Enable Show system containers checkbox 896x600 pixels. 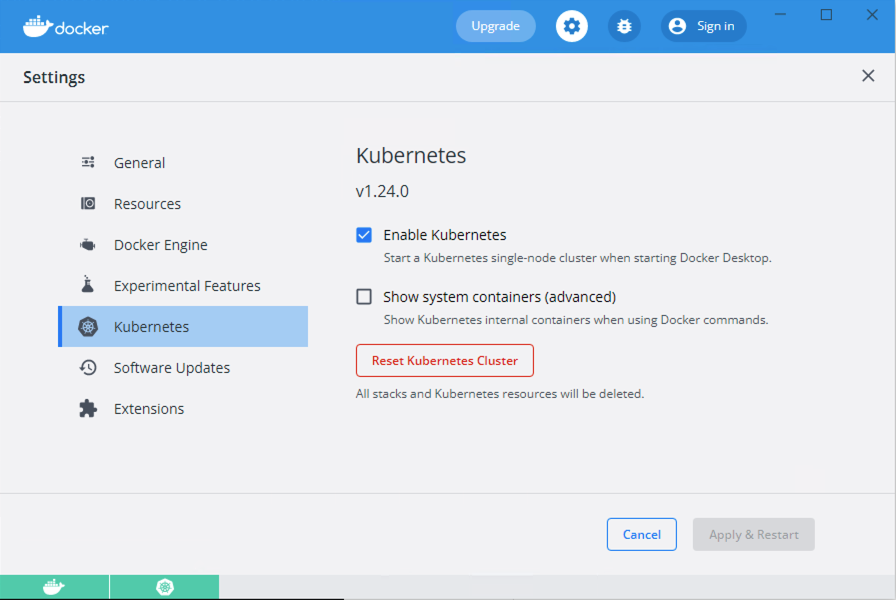pos(364,297)
